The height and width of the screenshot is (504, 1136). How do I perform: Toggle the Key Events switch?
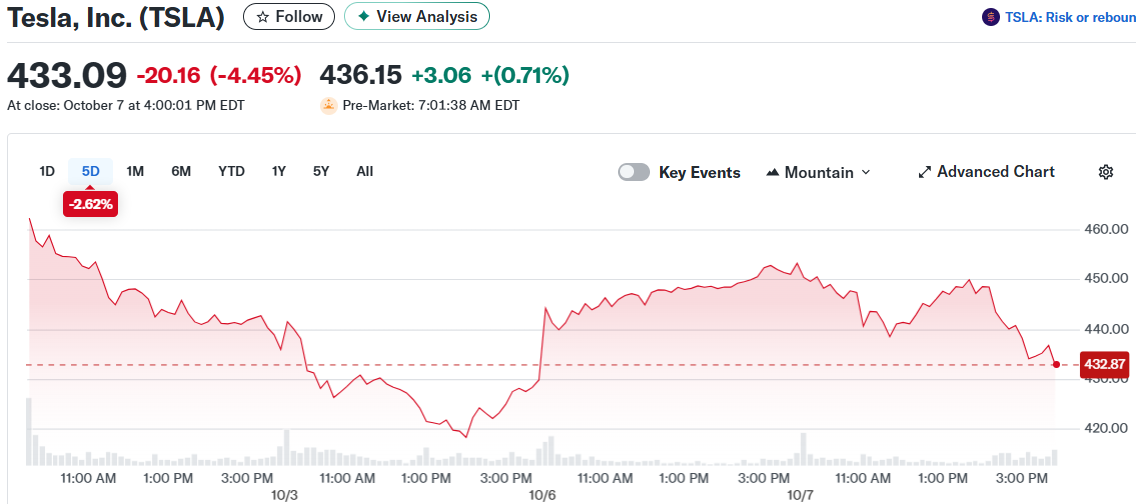tap(634, 172)
